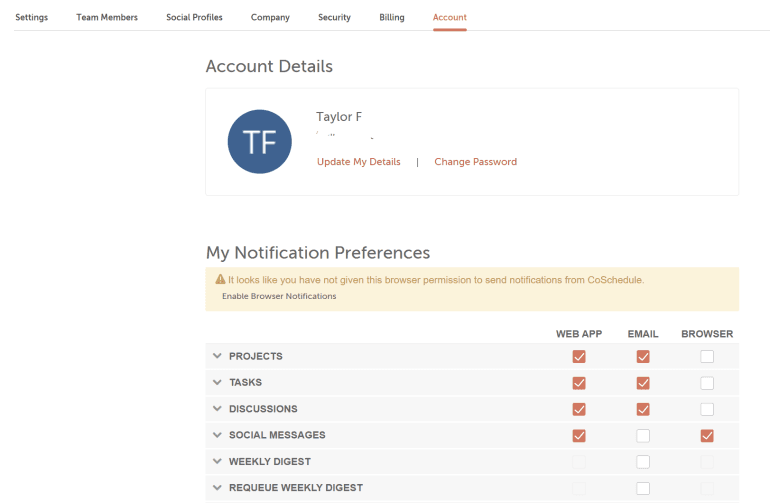Click the Change Password link
The width and height of the screenshot is (770, 503).
[x=475, y=162]
